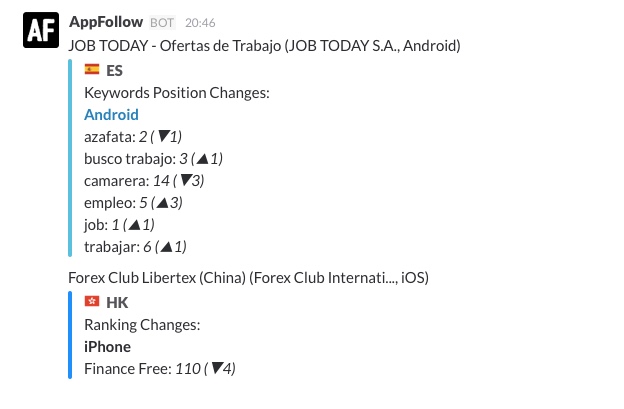Click the Finance Free ranking line
Image resolution: width=624 pixels, height=409 pixels.
tap(160, 368)
